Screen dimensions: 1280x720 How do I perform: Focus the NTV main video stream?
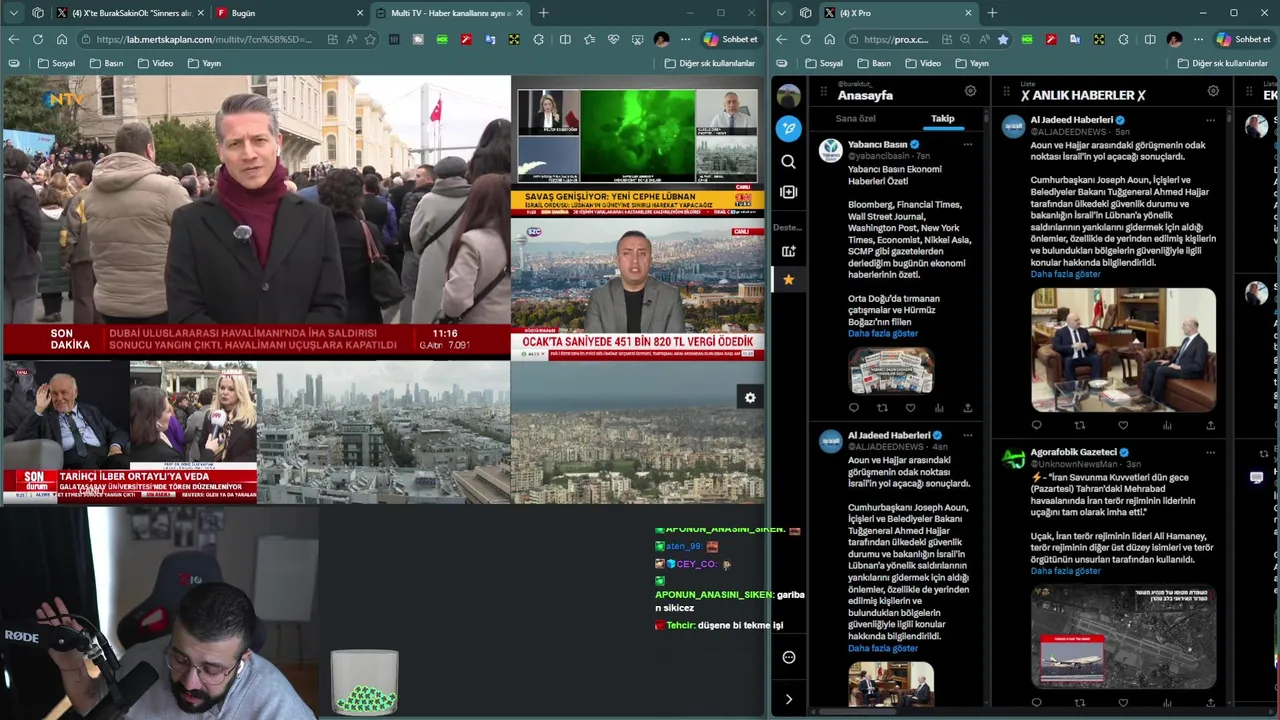click(256, 216)
